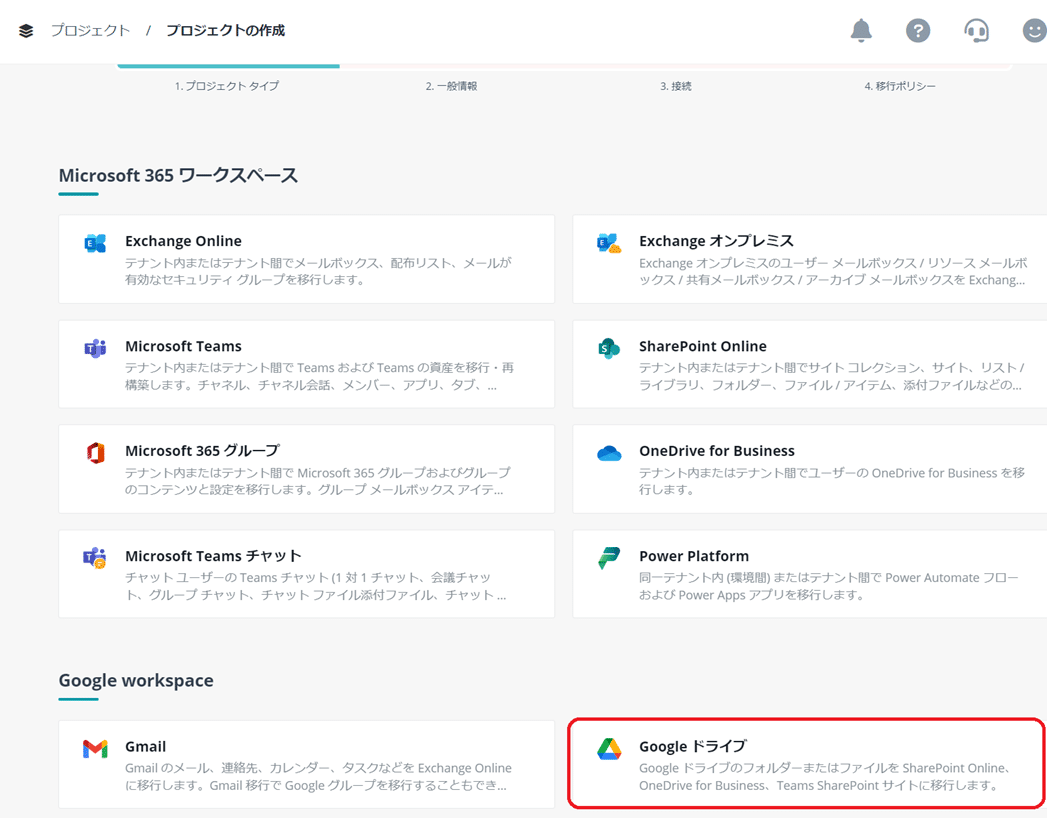Click the stacked layers logo icon
This screenshot has height=818, width=1047.
click(x=26, y=31)
